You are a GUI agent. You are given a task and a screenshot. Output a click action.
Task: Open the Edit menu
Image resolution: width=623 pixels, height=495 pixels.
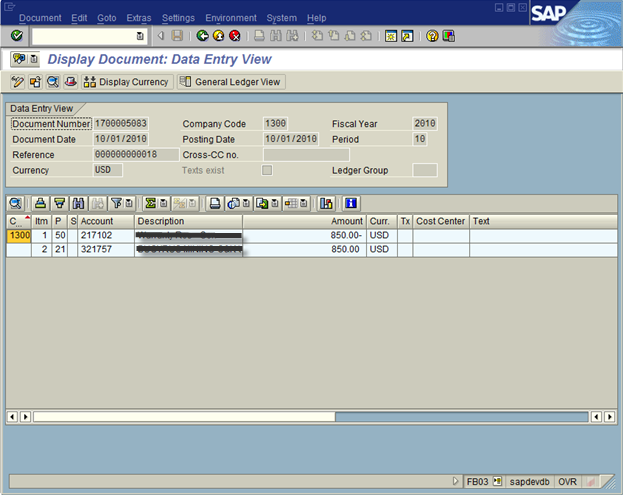[79, 18]
